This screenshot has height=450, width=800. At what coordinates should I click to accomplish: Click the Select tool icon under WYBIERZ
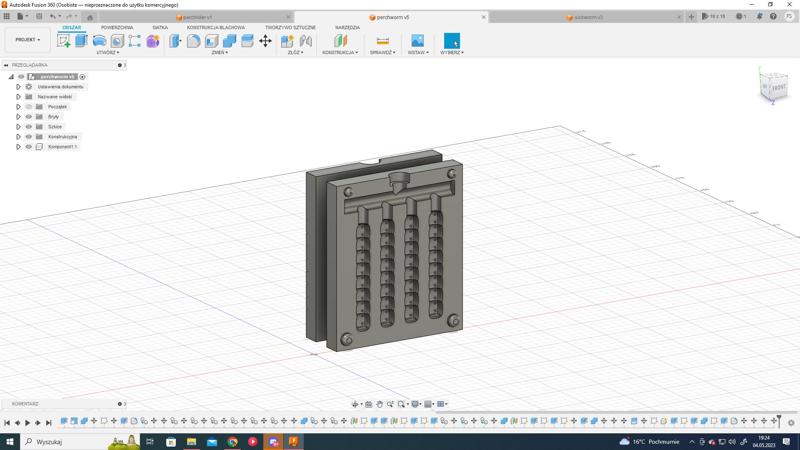click(x=451, y=41)
